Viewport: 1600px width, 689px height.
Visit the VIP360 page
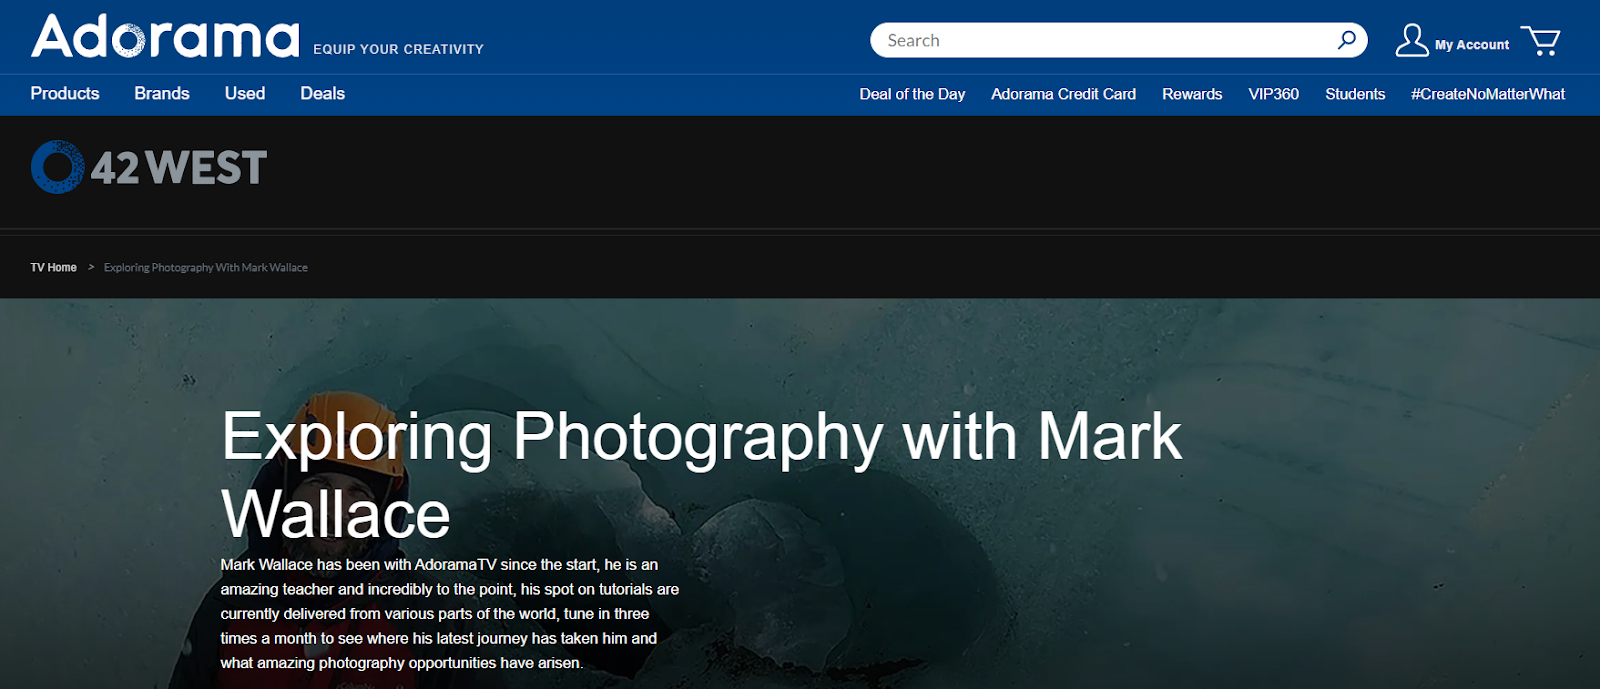[x=1273, y=94]
